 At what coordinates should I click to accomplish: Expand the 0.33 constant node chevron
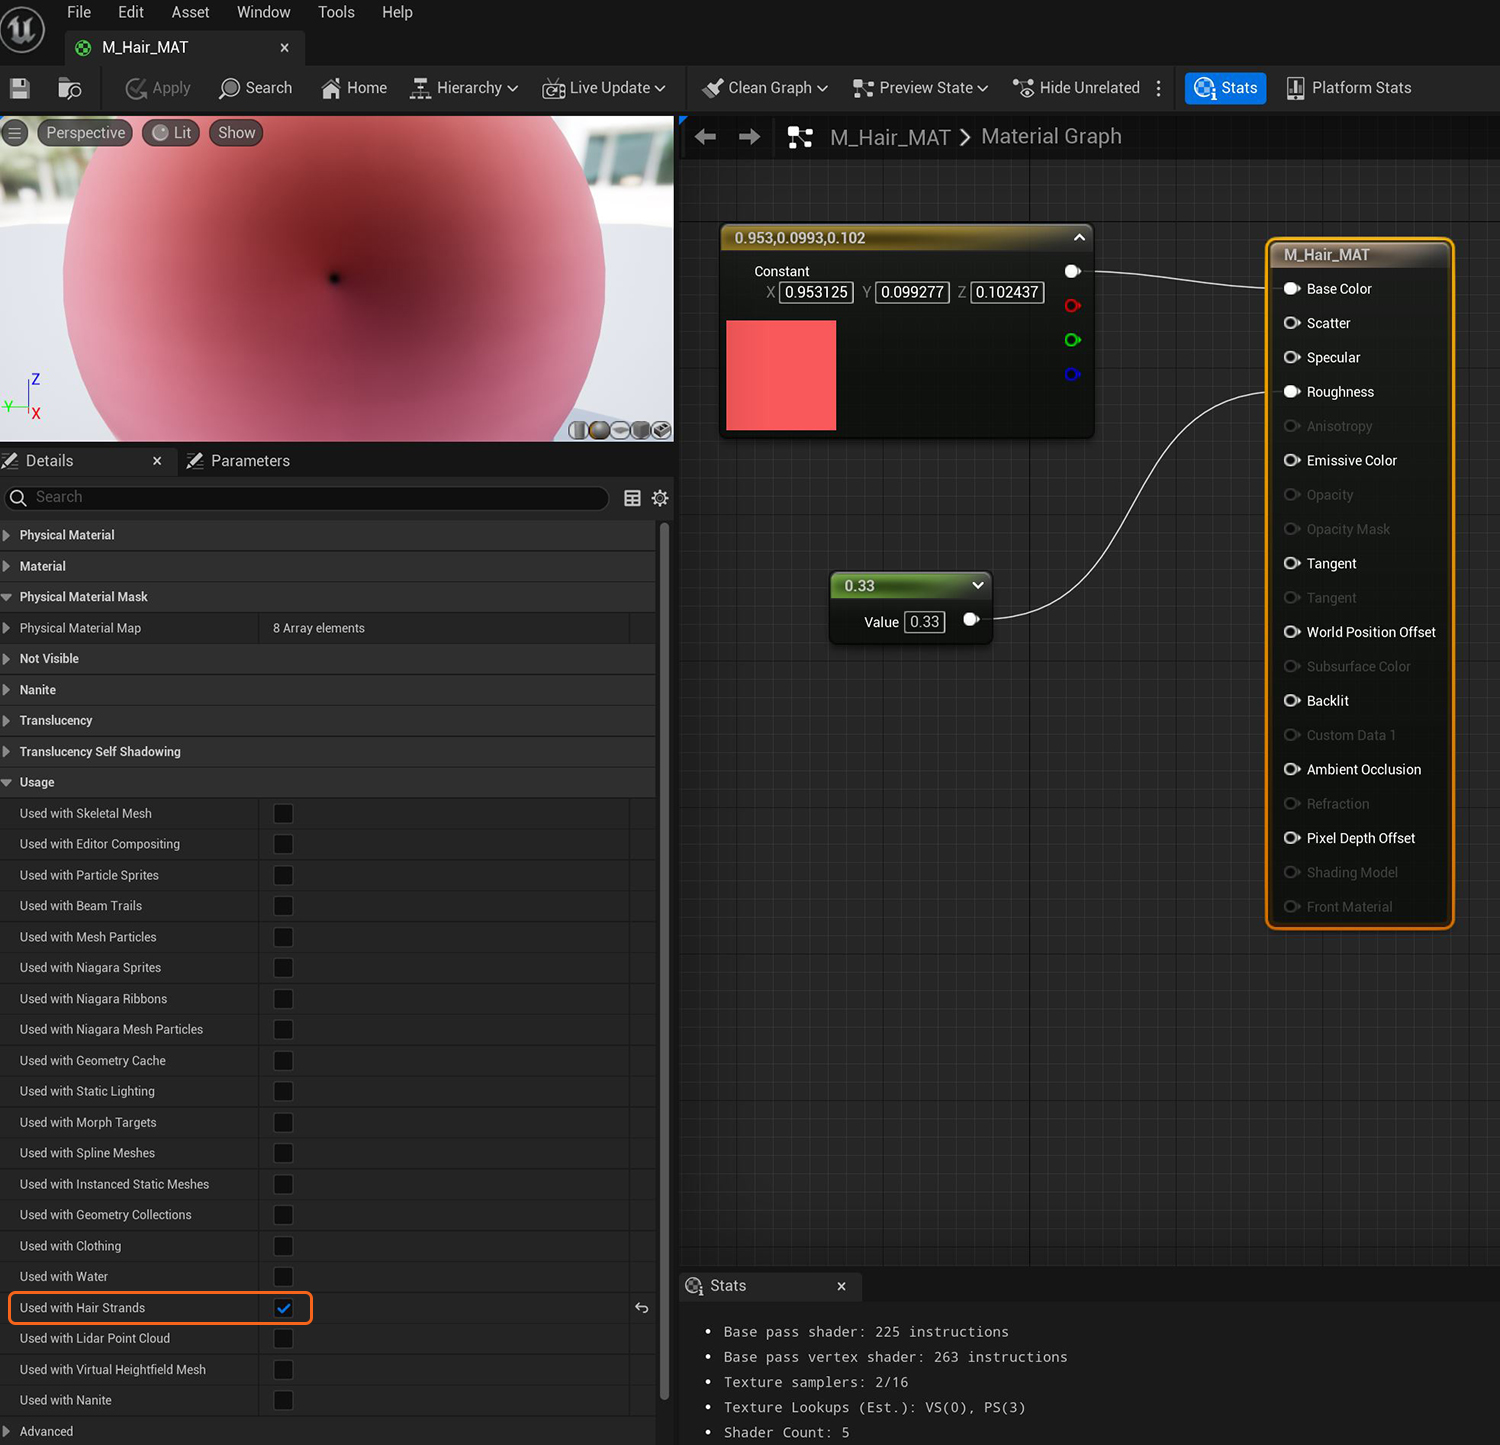pos(978,586)
